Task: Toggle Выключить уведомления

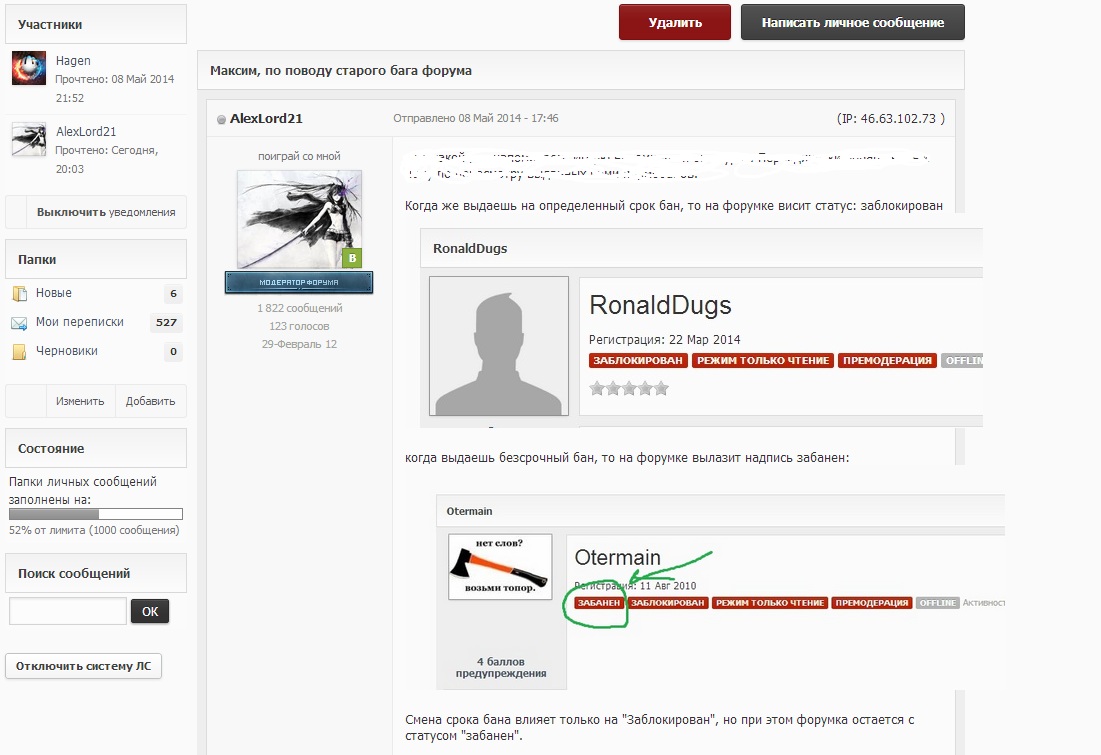Action: coord(106,212)
